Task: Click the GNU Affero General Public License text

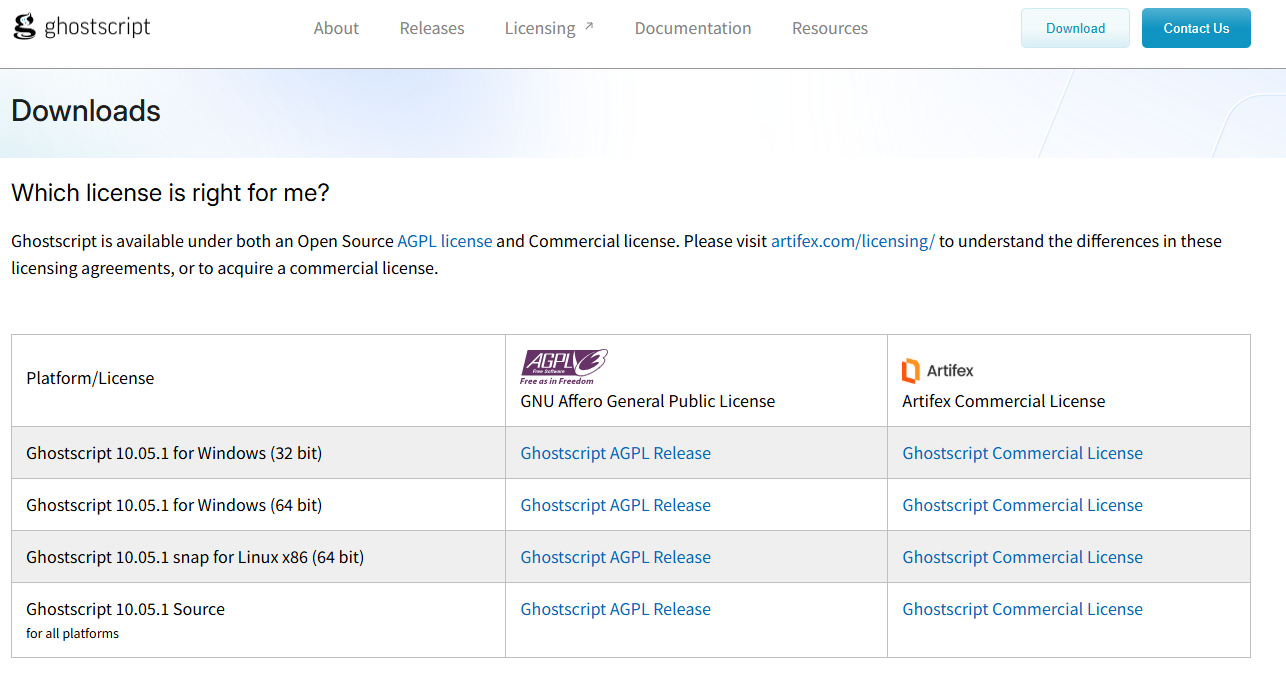Action: tap(648, 401)
